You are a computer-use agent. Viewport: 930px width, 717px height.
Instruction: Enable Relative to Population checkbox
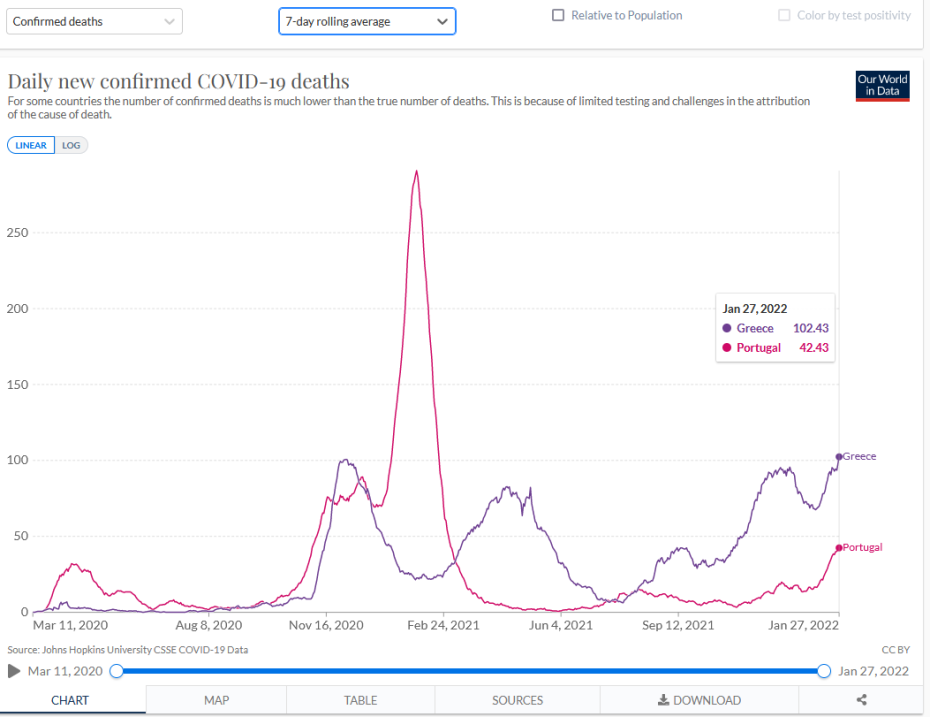[558, 16]
